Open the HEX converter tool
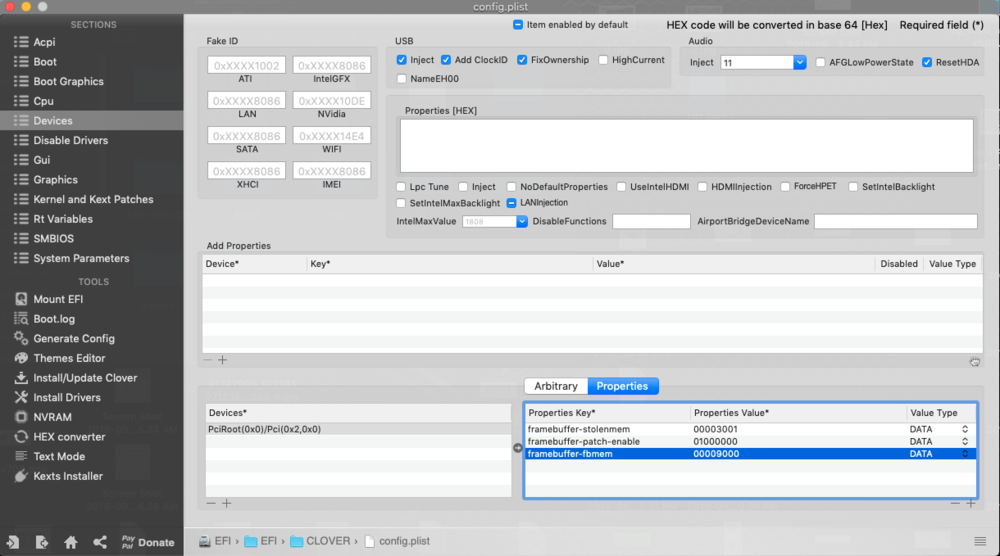This screenshot has width=1000, height=556. [68, 437]
